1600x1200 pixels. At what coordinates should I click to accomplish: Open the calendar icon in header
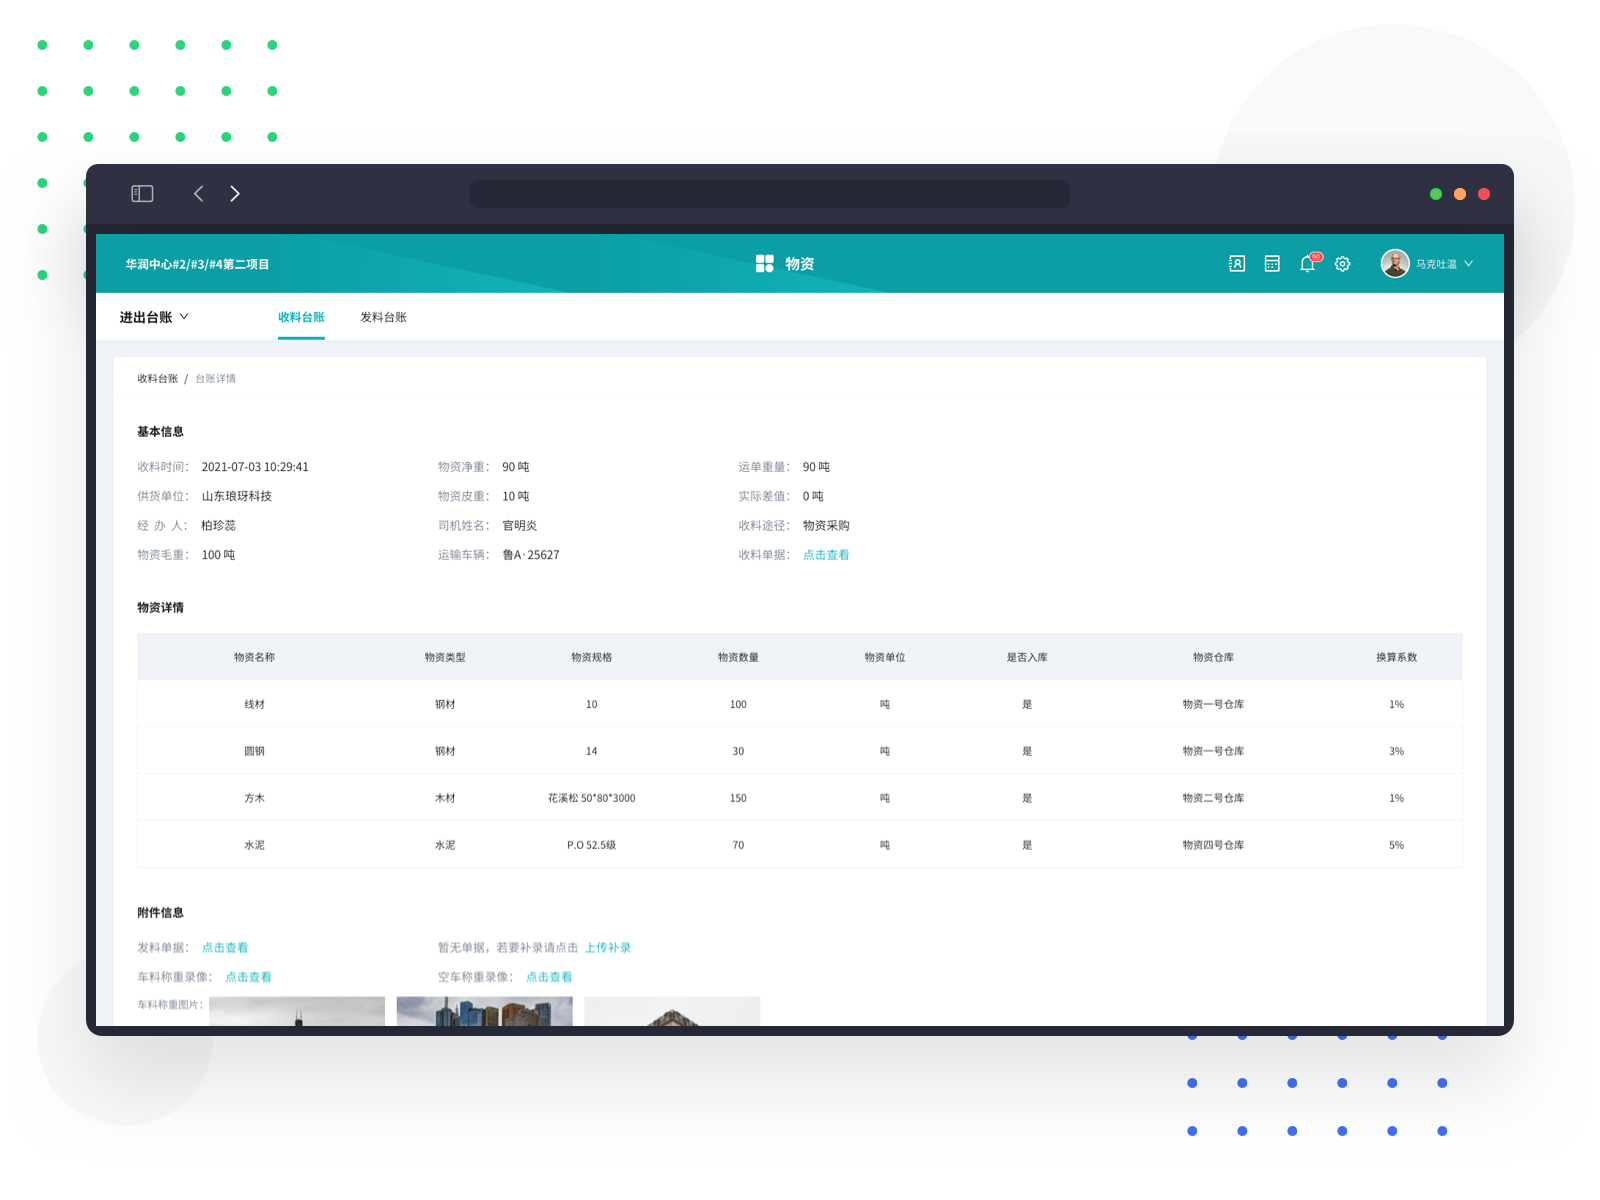(x=1272, y=264)
